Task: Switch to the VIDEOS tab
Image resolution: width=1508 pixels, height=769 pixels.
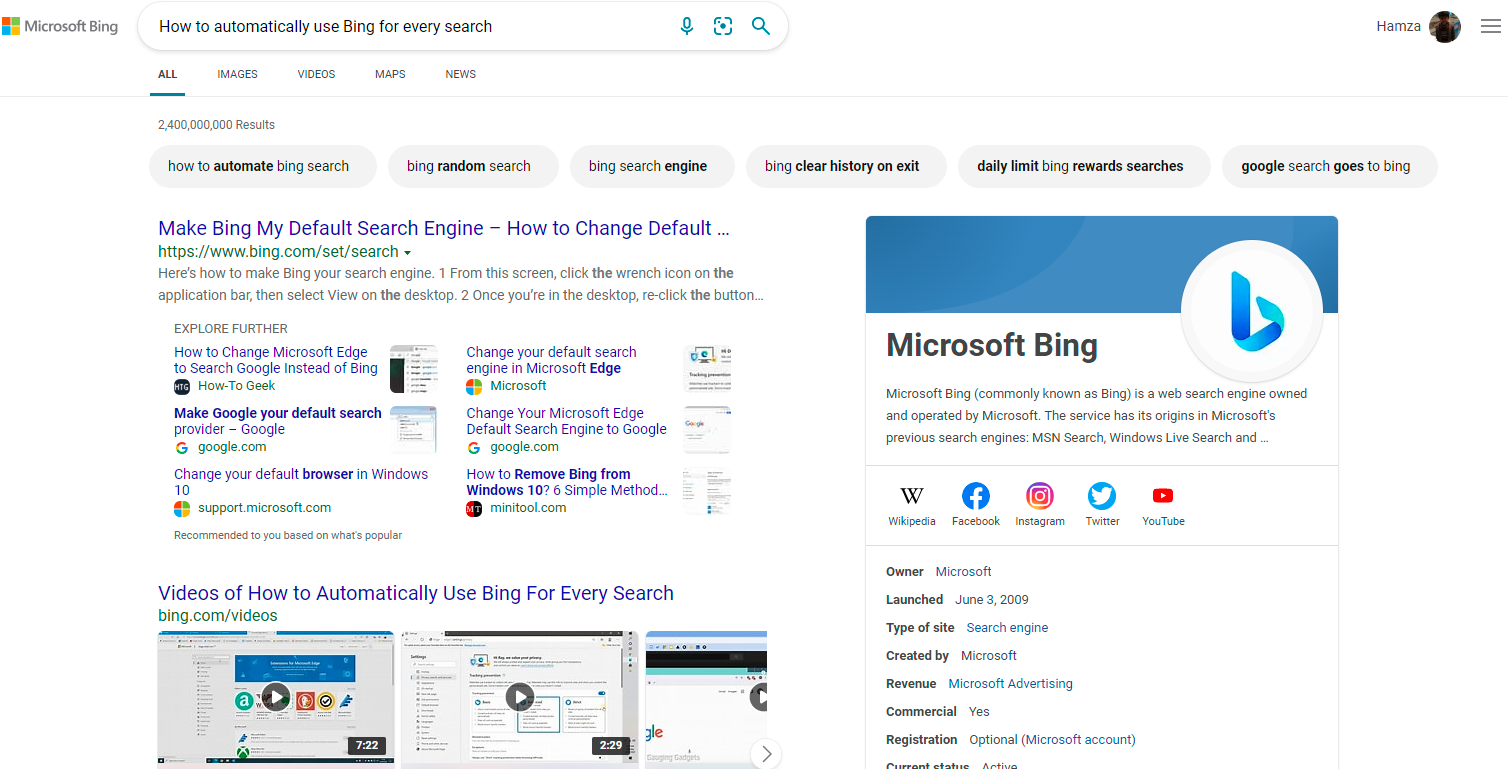Action: click(x=316, y=74)
